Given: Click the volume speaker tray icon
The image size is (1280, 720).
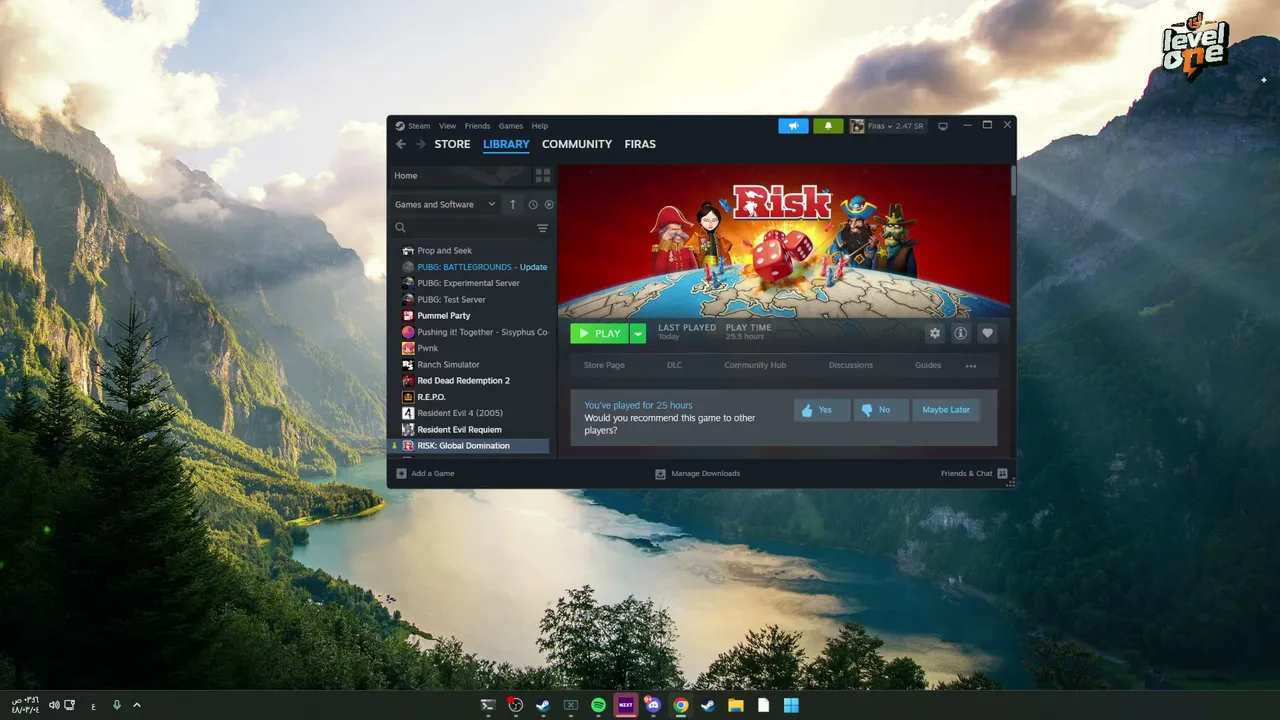Looking at the screenshot, I should 54,705.
